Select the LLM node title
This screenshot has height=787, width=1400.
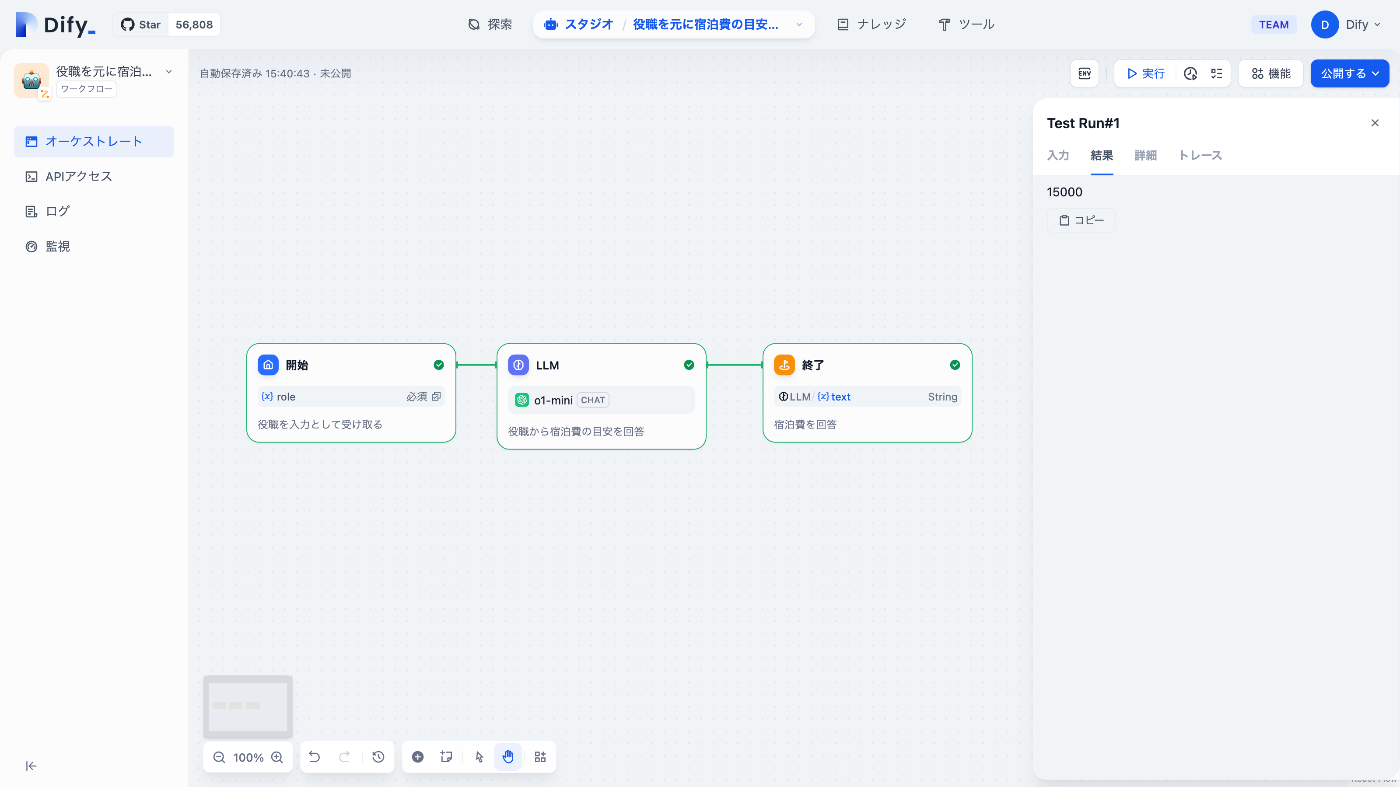point(547,365)
